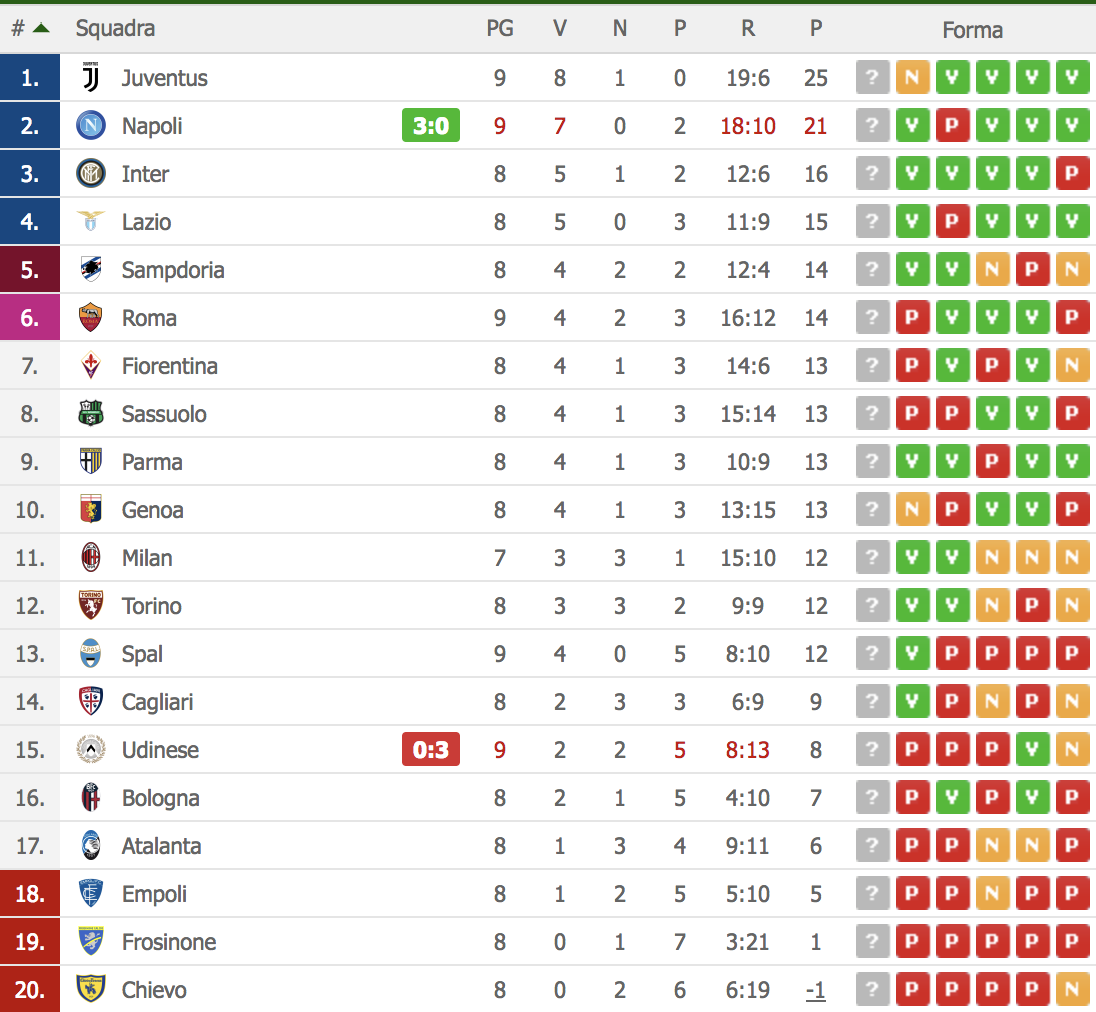
Task: Click the Atalanta team crest
Action: [91, 846]
